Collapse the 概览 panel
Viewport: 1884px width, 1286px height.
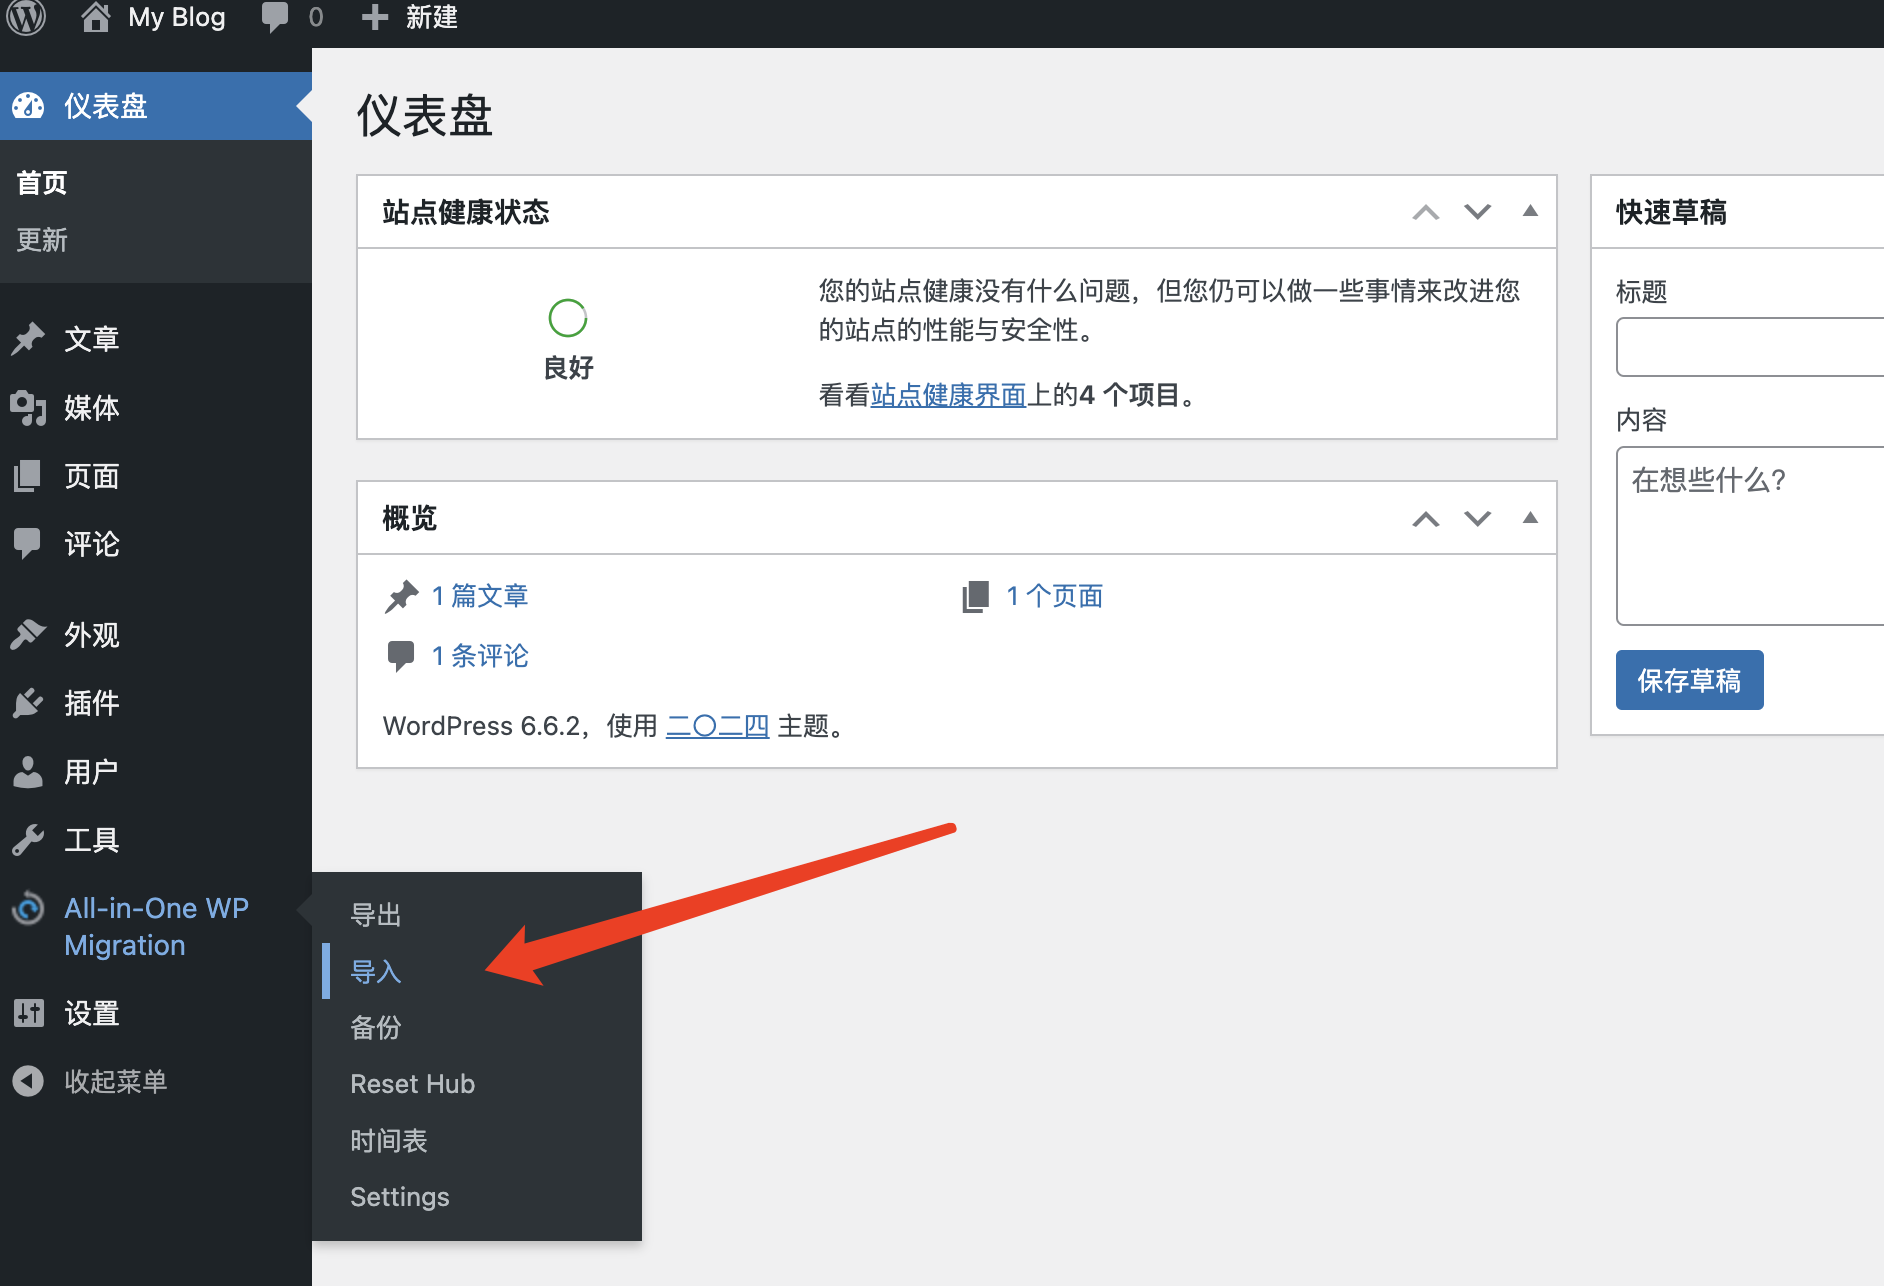click(x=1530, y=517)
